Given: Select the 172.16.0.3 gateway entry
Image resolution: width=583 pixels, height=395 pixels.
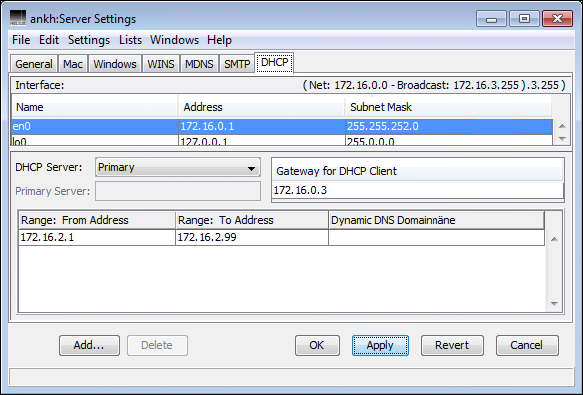Looking at the screenshot, I should (418, 190).
